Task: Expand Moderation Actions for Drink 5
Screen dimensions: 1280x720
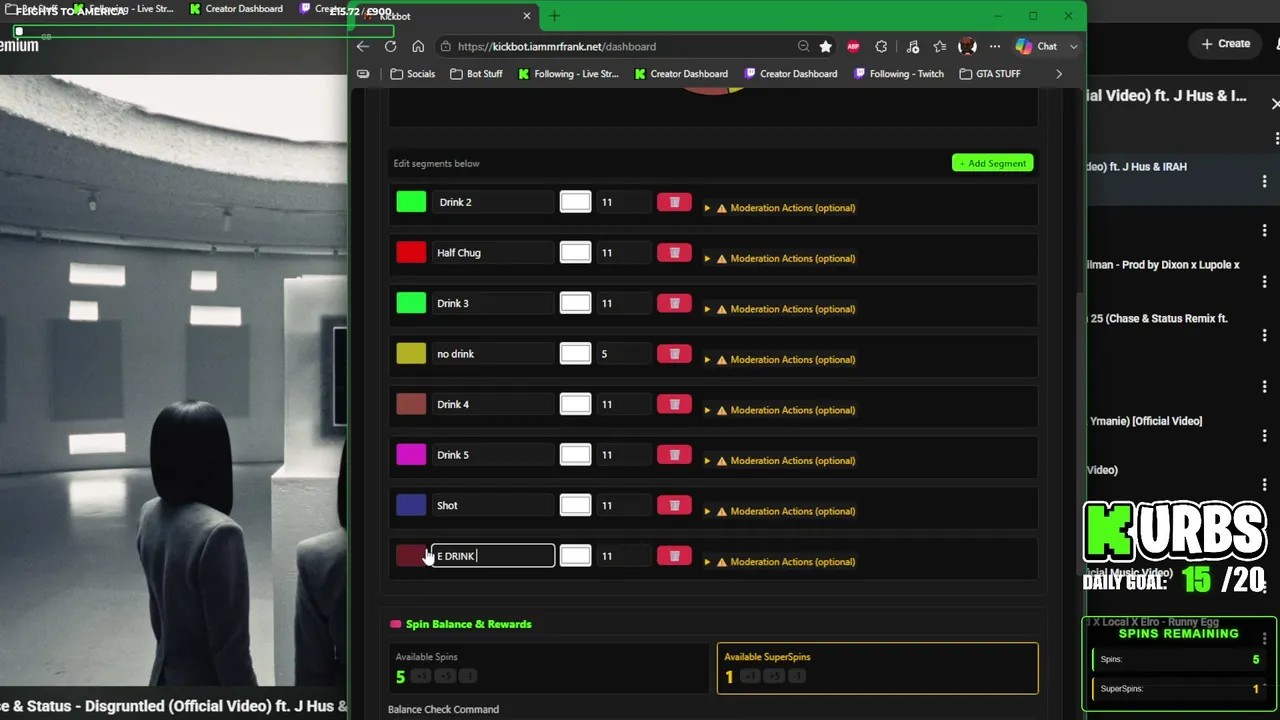Action: pos(780,460)
